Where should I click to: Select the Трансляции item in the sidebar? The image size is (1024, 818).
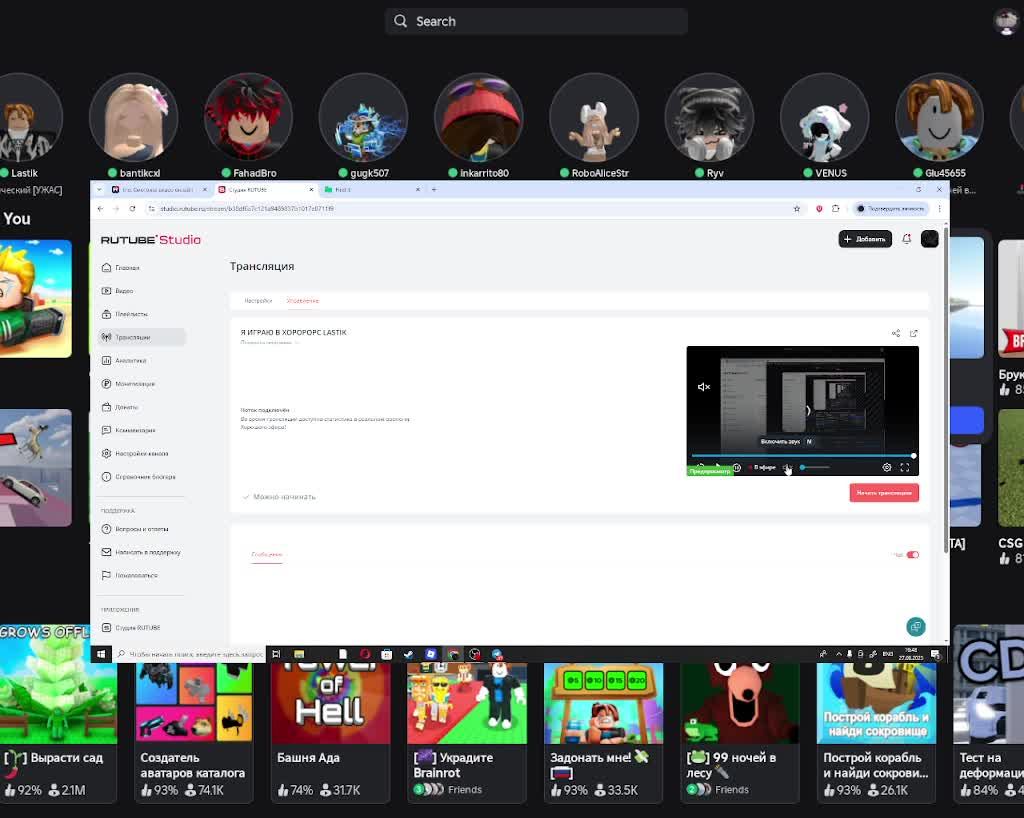click(141, 338)
